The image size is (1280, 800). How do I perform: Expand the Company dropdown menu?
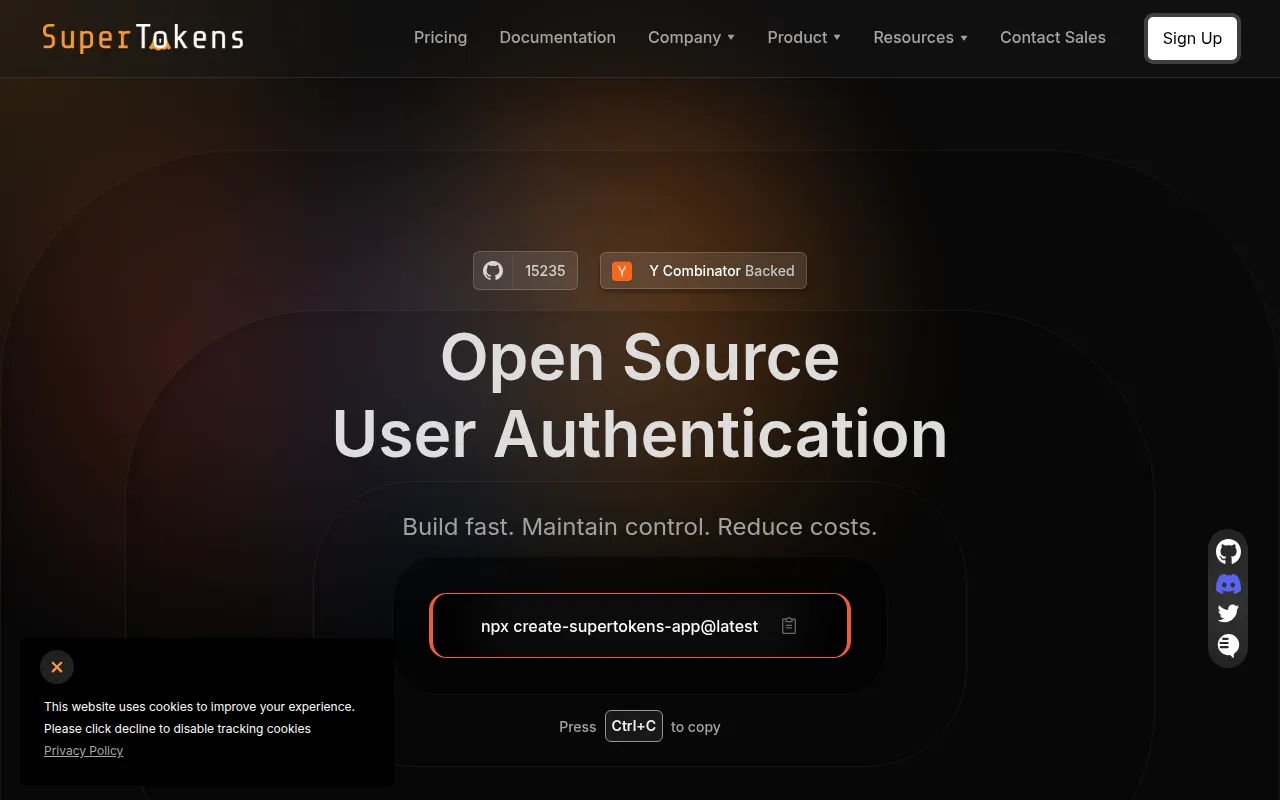(691, 37)
